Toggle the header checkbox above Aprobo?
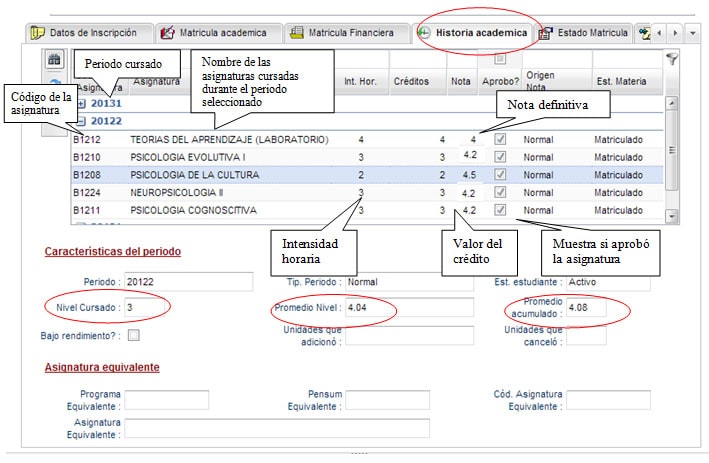The image size is (709, 463). click(x=500, y=59)
